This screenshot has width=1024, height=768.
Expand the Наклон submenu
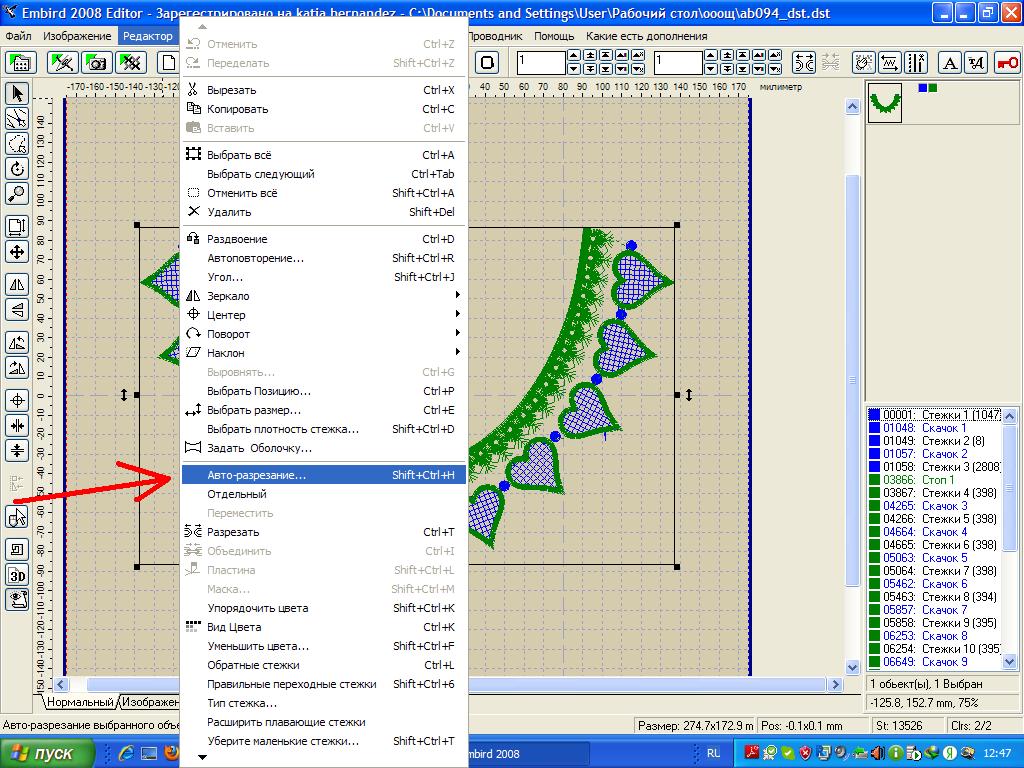click(x=320, y=353)
